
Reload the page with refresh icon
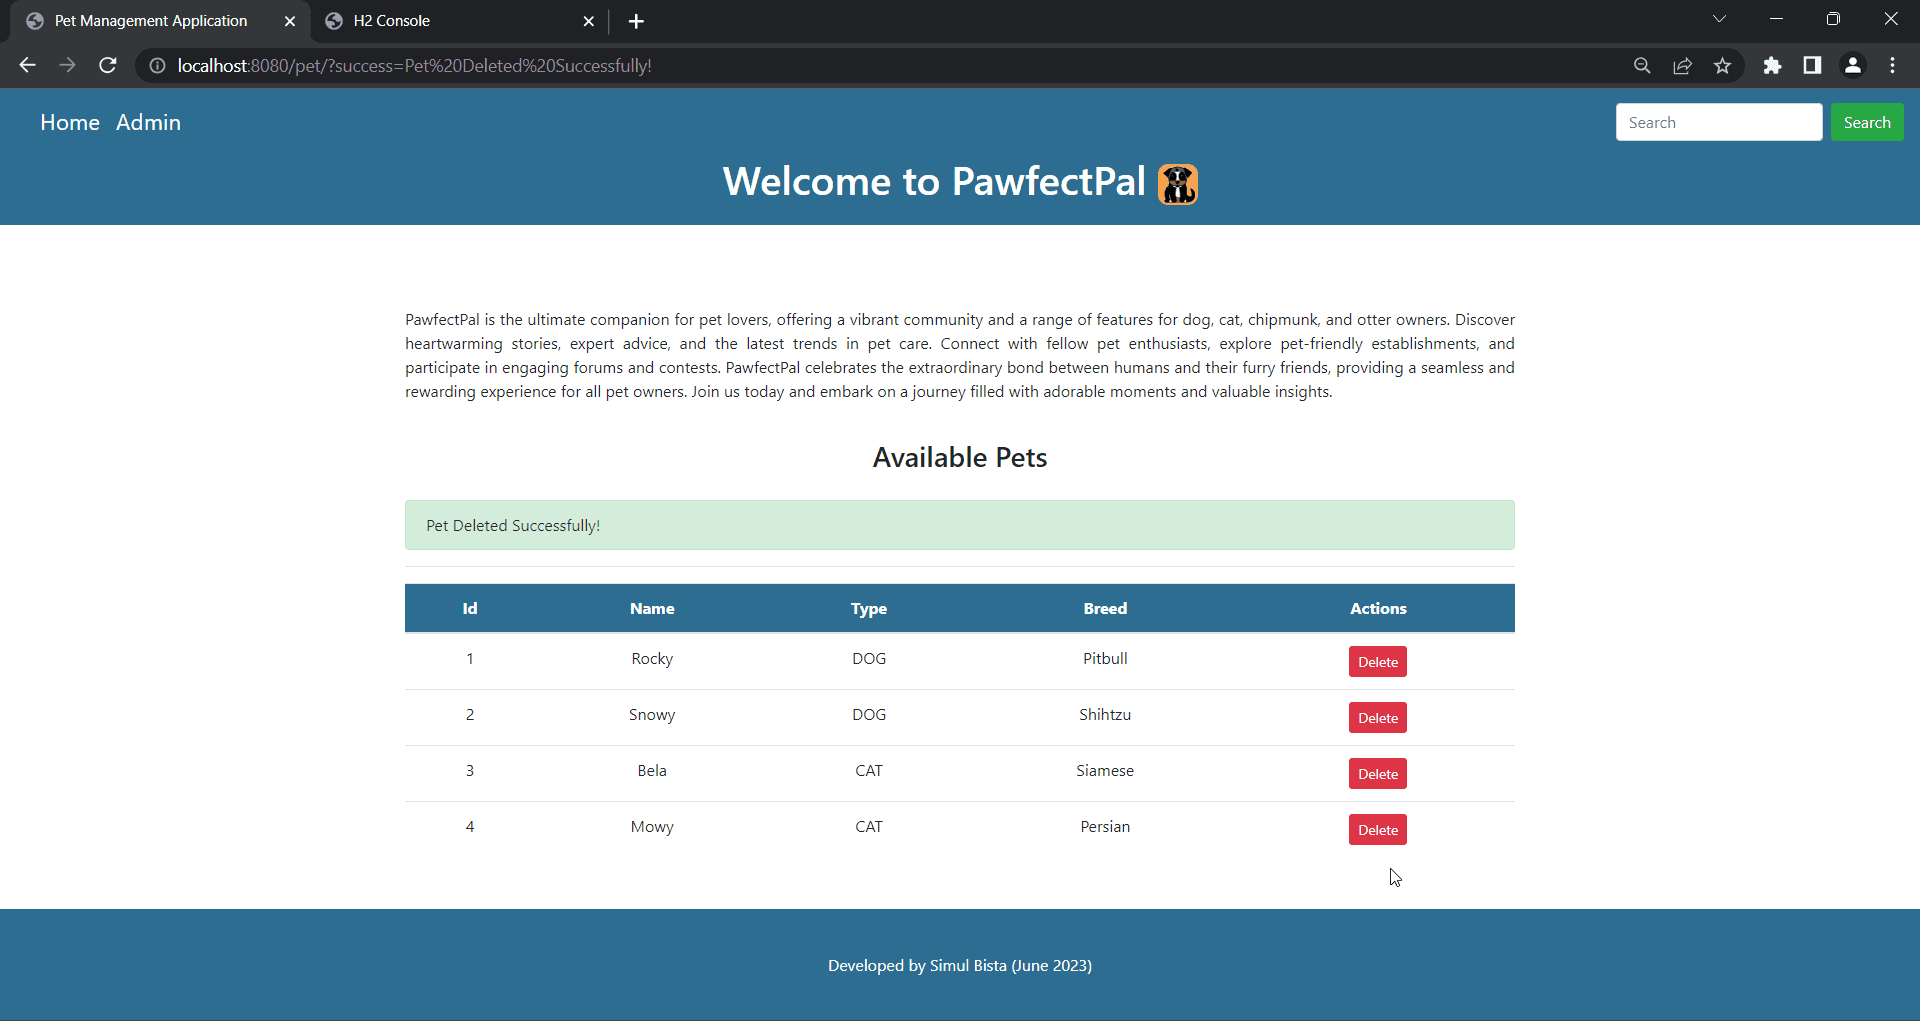coord(108,65)
